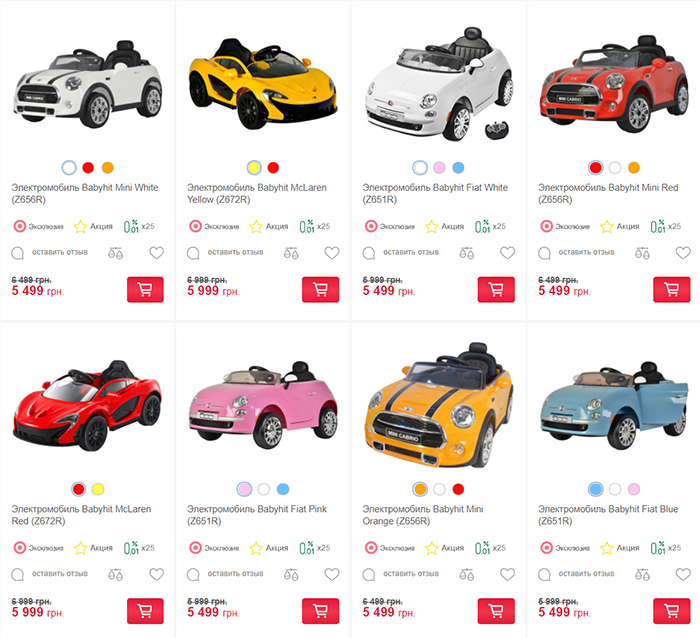700x638 pixels.
Task: Open the red McLaren product image
Action: [87, 405]
